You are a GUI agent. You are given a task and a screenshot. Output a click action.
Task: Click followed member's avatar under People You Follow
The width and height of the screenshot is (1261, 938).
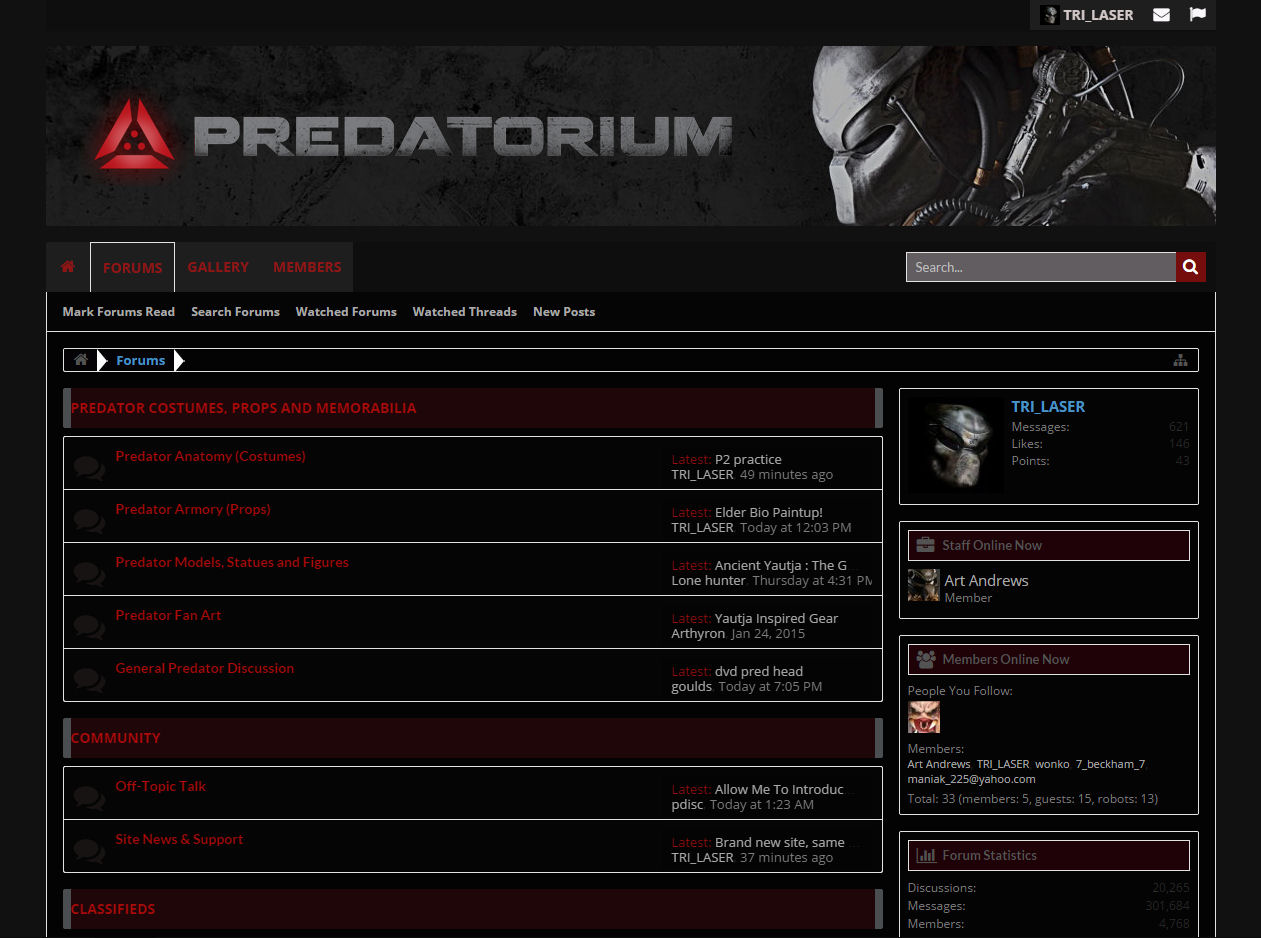924,717
